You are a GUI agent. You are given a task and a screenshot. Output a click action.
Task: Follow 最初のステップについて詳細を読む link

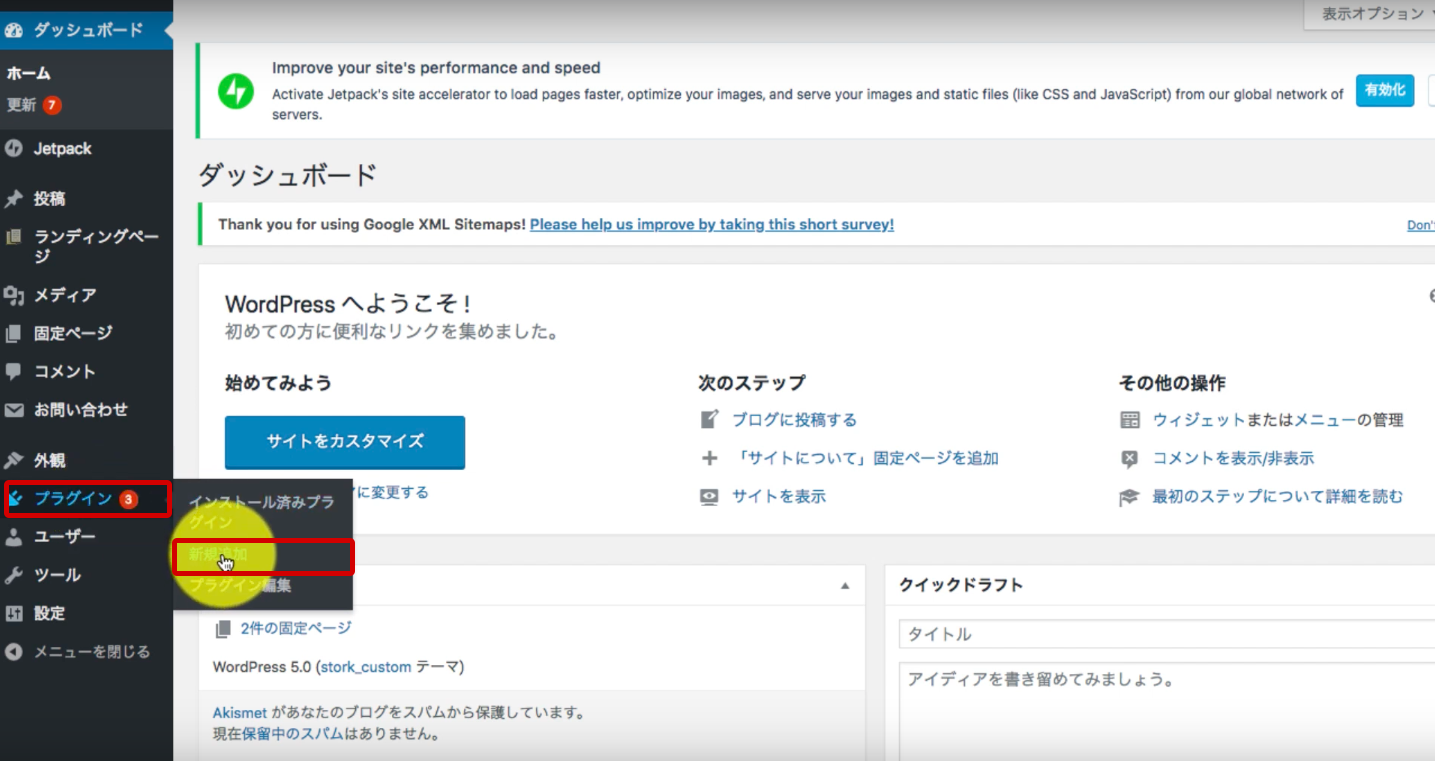tap(1278, 496)
